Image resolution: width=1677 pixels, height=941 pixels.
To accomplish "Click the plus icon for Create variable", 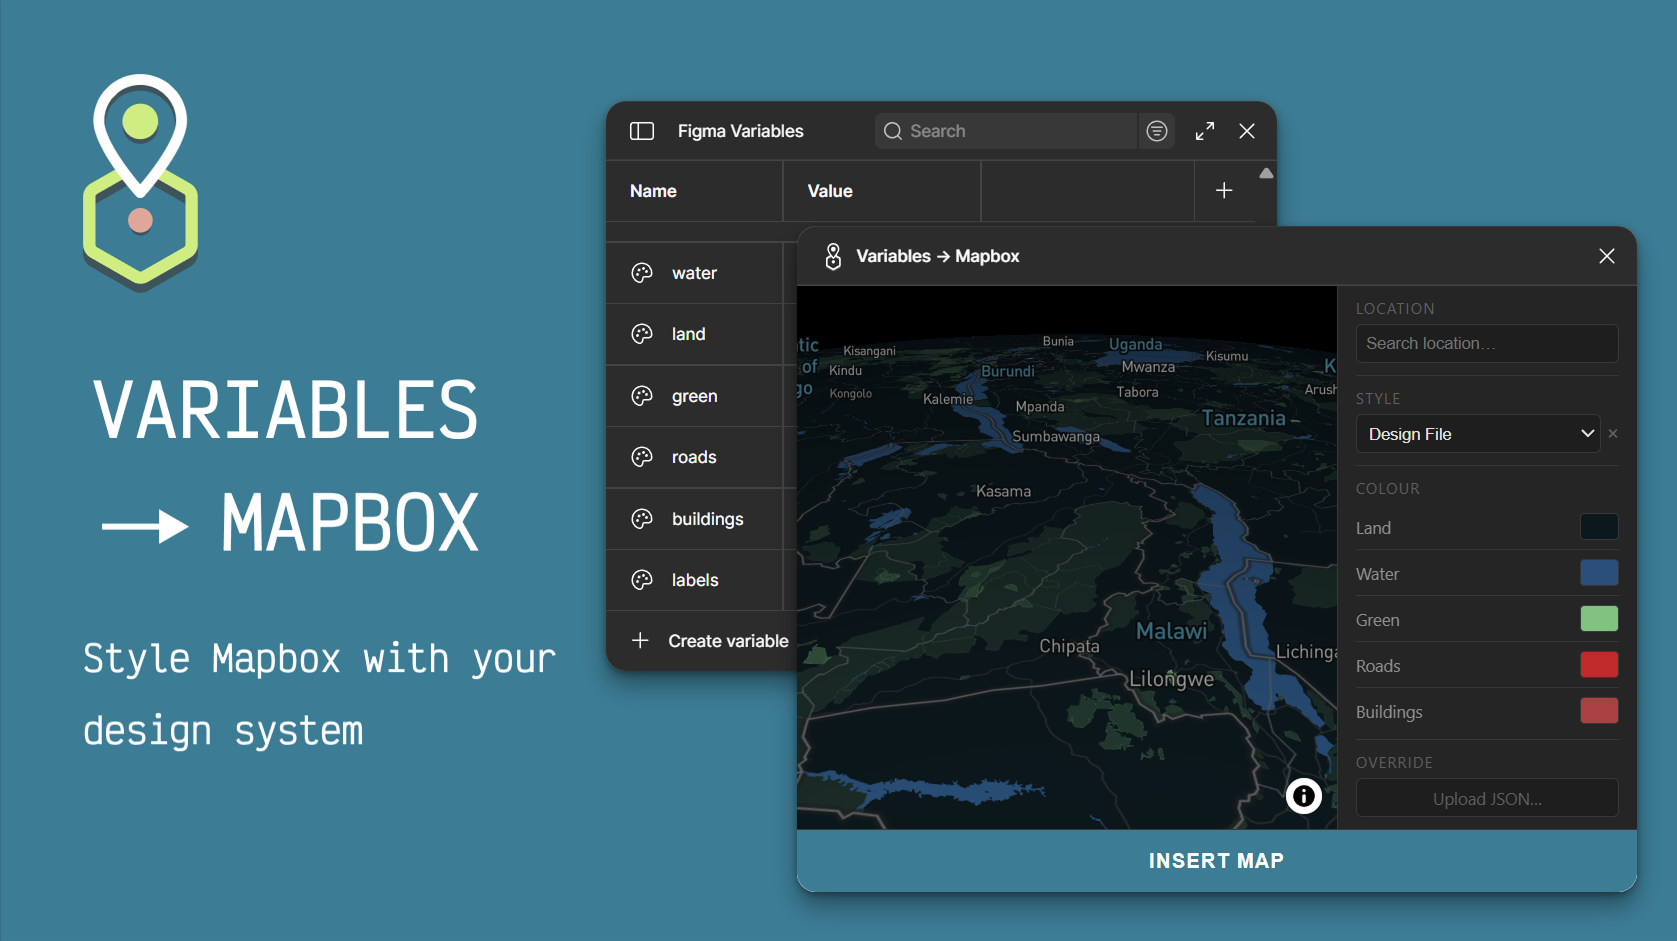I will (x=641, y=640).
